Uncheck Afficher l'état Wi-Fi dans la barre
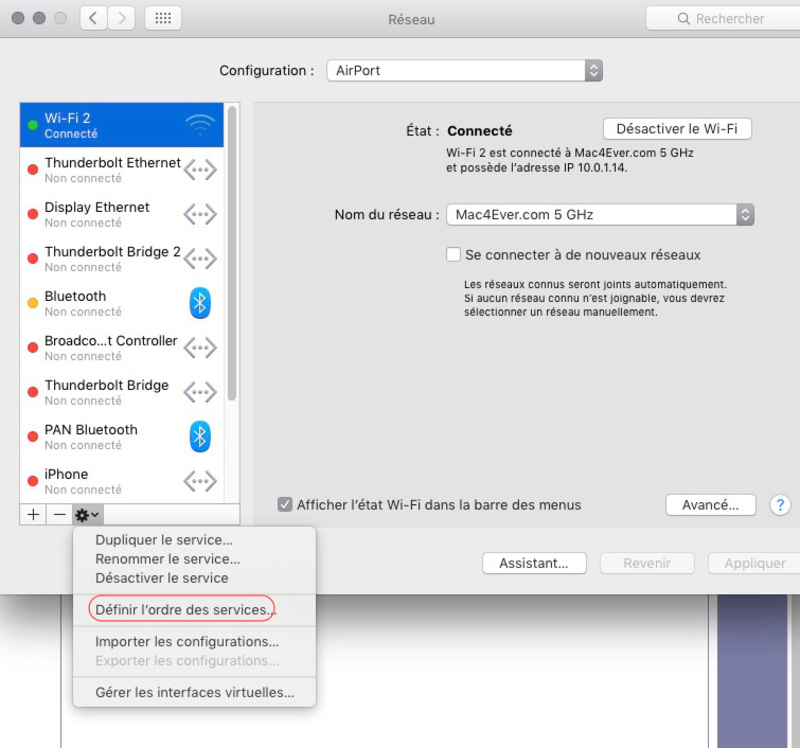This screenshot has width=800, height=748. 285,505
